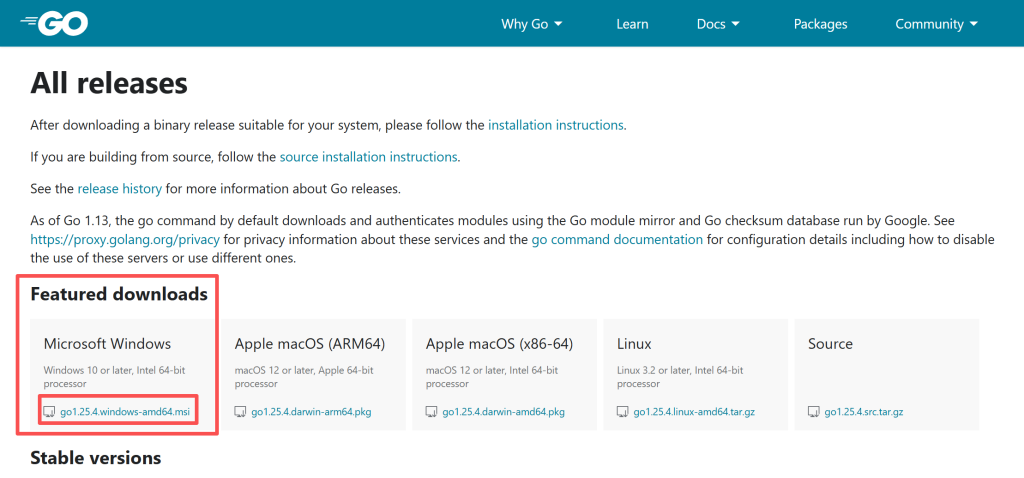Download go1.25.4.windows-amd64.msi installer
This screenshot has width=1024, height=478.
(x=124, y=412)
